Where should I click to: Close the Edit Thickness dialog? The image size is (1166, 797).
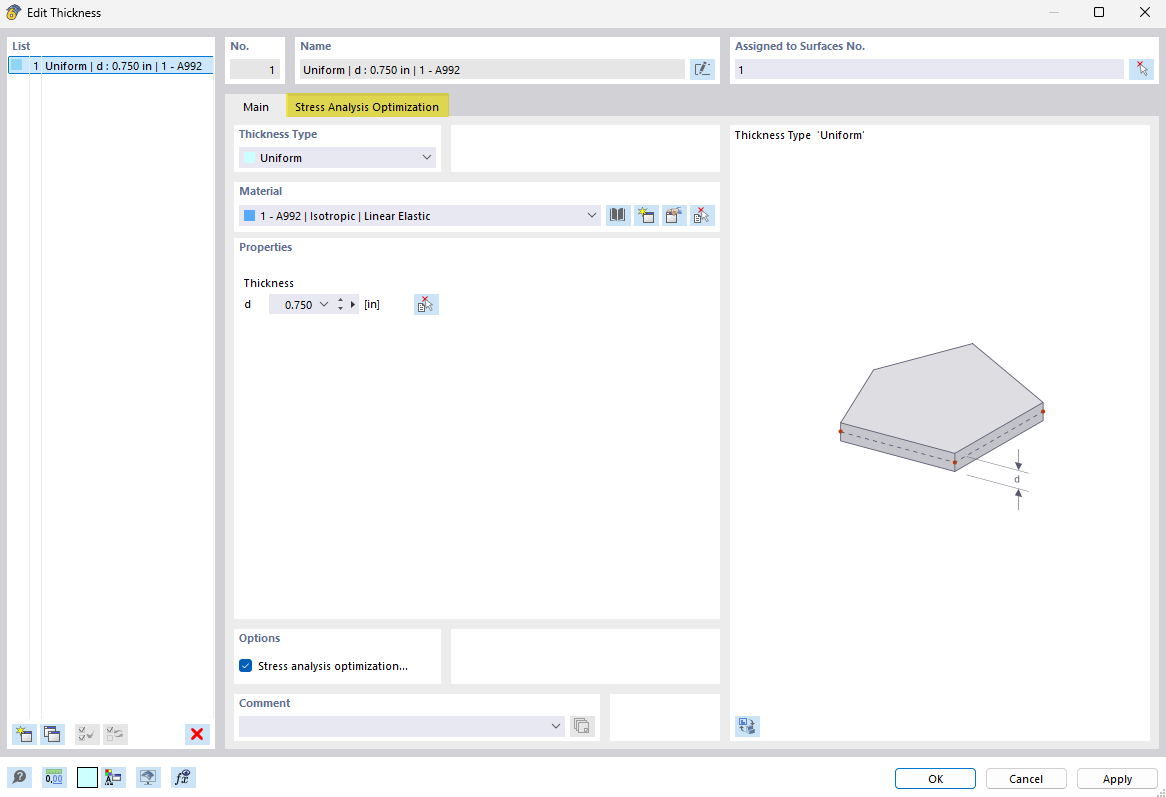click(1144, 13)
